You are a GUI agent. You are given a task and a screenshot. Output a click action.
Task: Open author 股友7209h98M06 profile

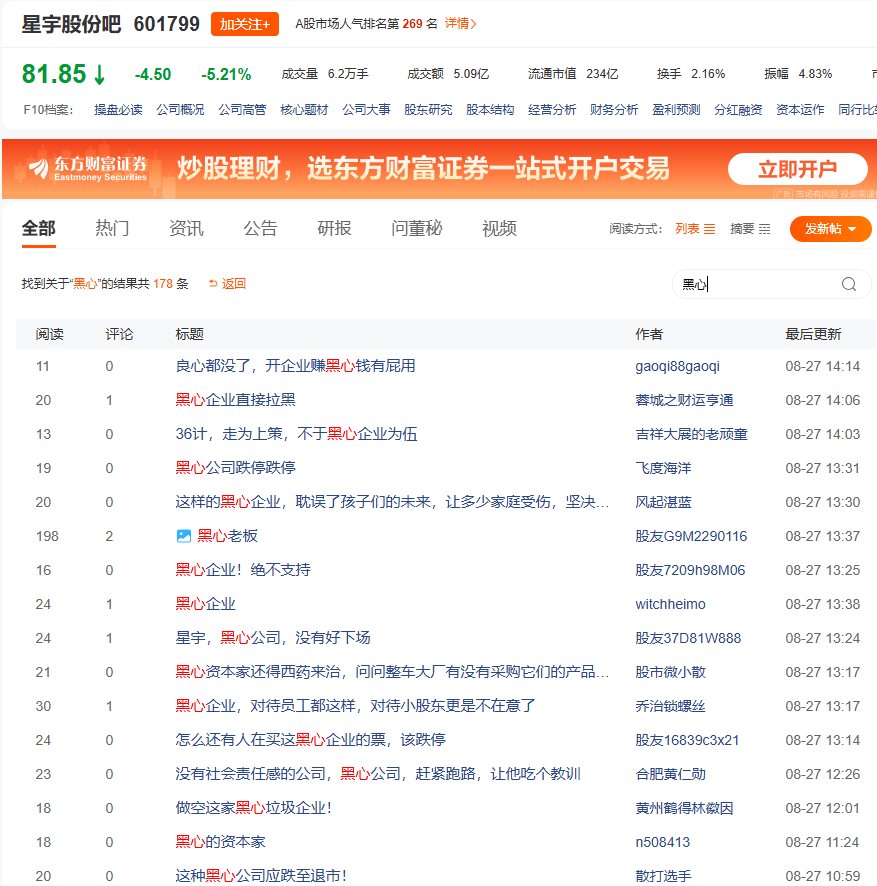pyautogui.click(x=690, y=570)
